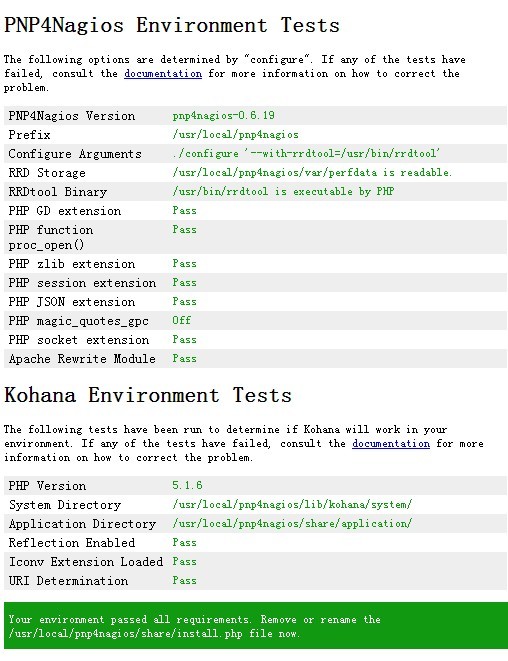Image resolution: width=508 pixels, height=661 pixels.
Task: Click the PHP magic_quotes_gpc Off value
Action: pyautogui.click(x=181, y=320)
